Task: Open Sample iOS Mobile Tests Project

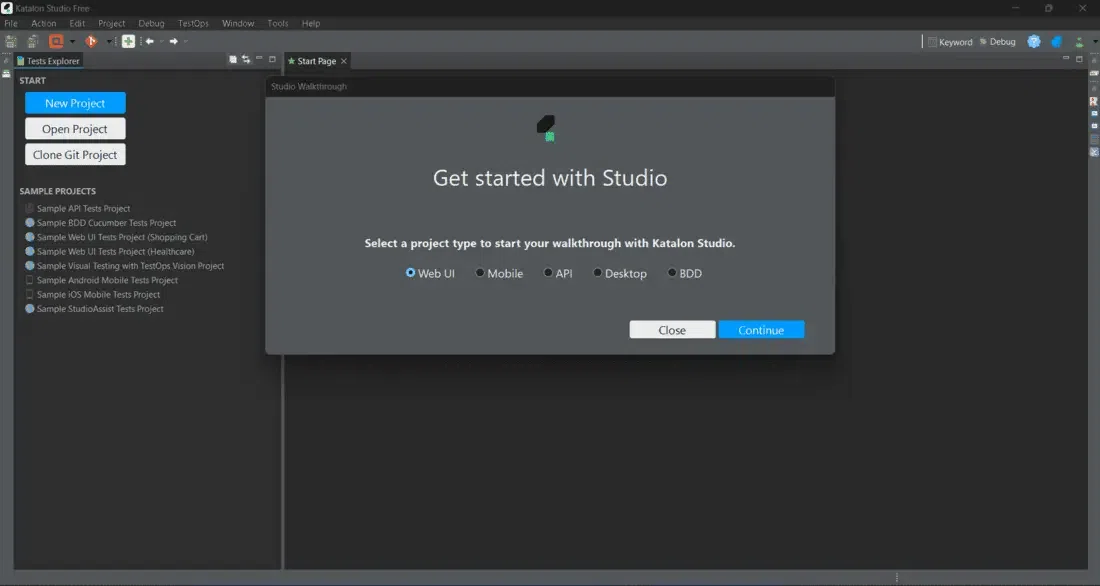Action: click(92, 295)
